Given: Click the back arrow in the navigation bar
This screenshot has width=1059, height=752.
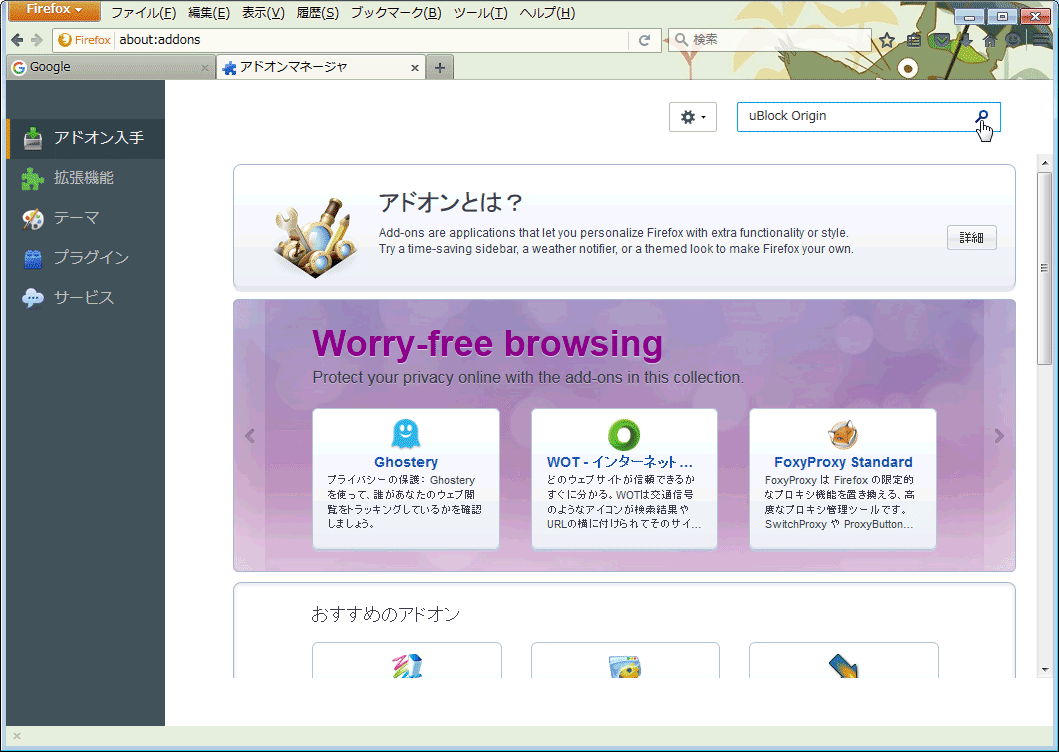Looking at the screenshot, I should click(18, 40).
